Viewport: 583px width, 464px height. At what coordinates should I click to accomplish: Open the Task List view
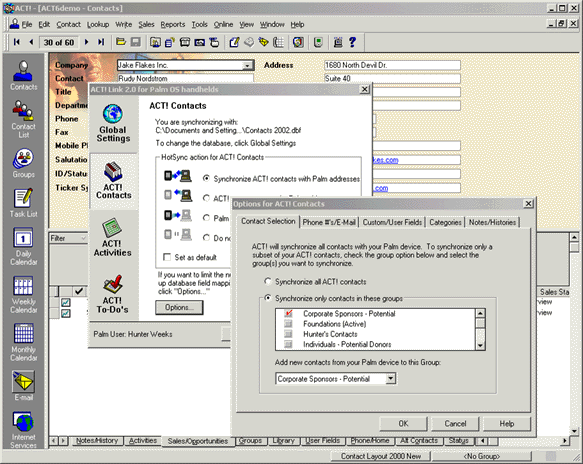tap(23, 203)
